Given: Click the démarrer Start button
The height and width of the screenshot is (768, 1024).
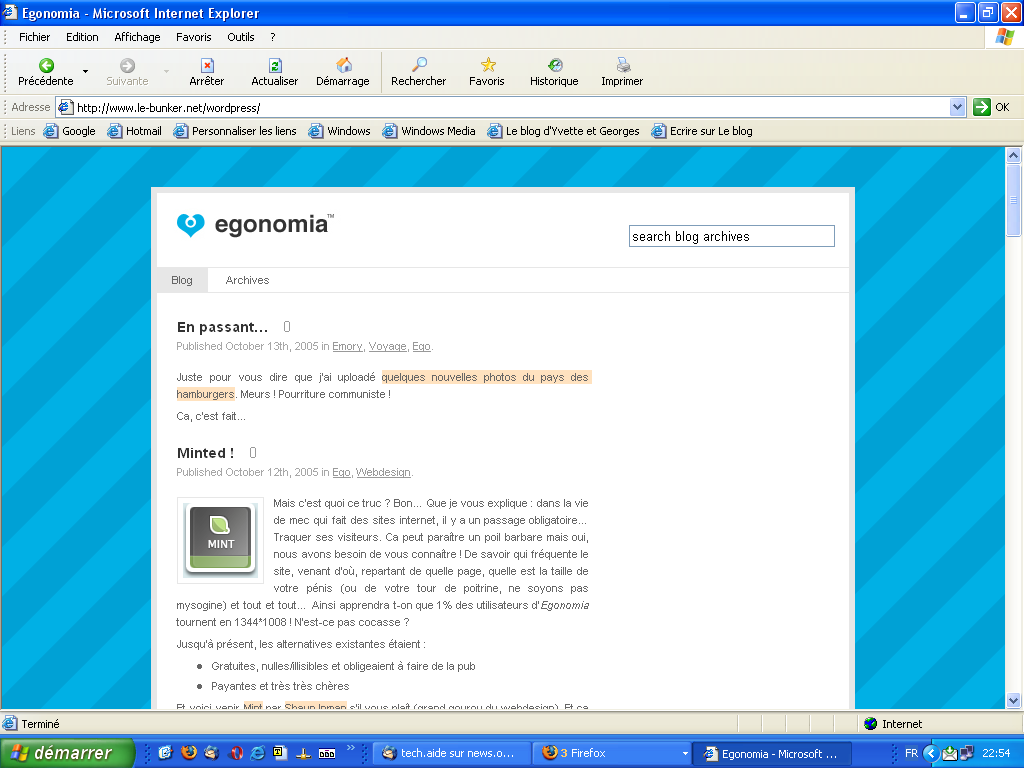Looking at the screenshot, I should pyautogui.click(x=67, y=753).
